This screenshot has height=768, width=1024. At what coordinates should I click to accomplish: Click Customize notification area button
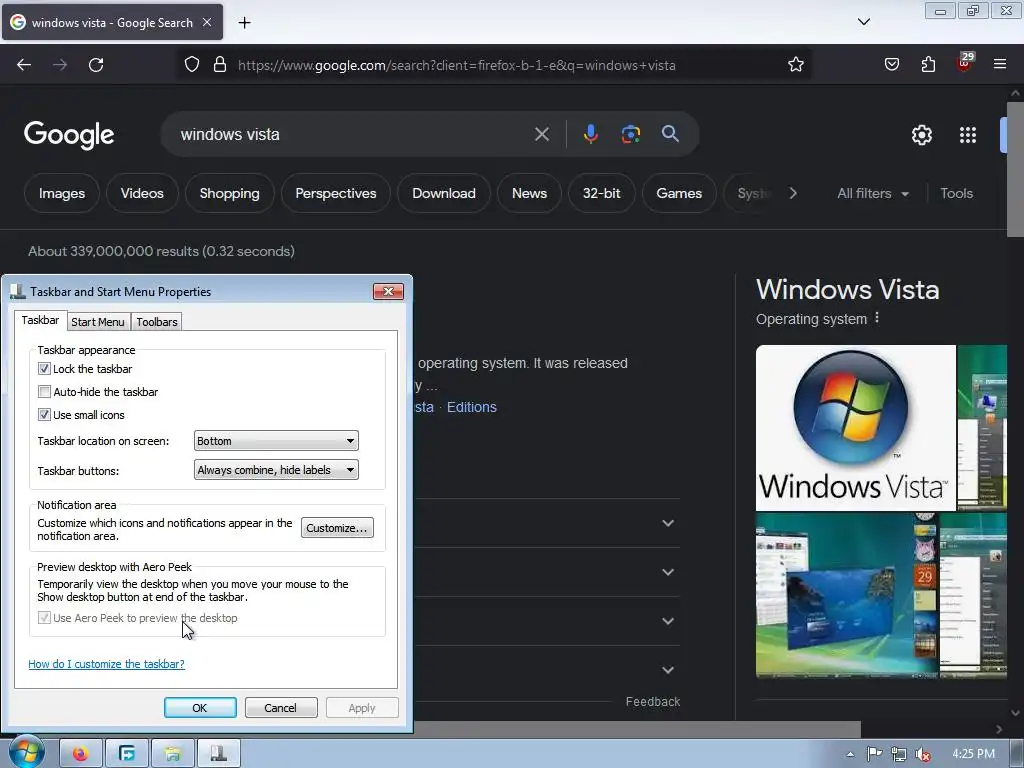[337, 528]
